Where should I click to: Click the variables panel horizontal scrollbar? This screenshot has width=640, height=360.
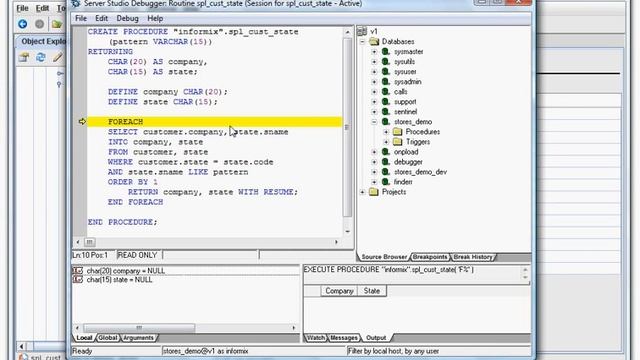[186, 328]
